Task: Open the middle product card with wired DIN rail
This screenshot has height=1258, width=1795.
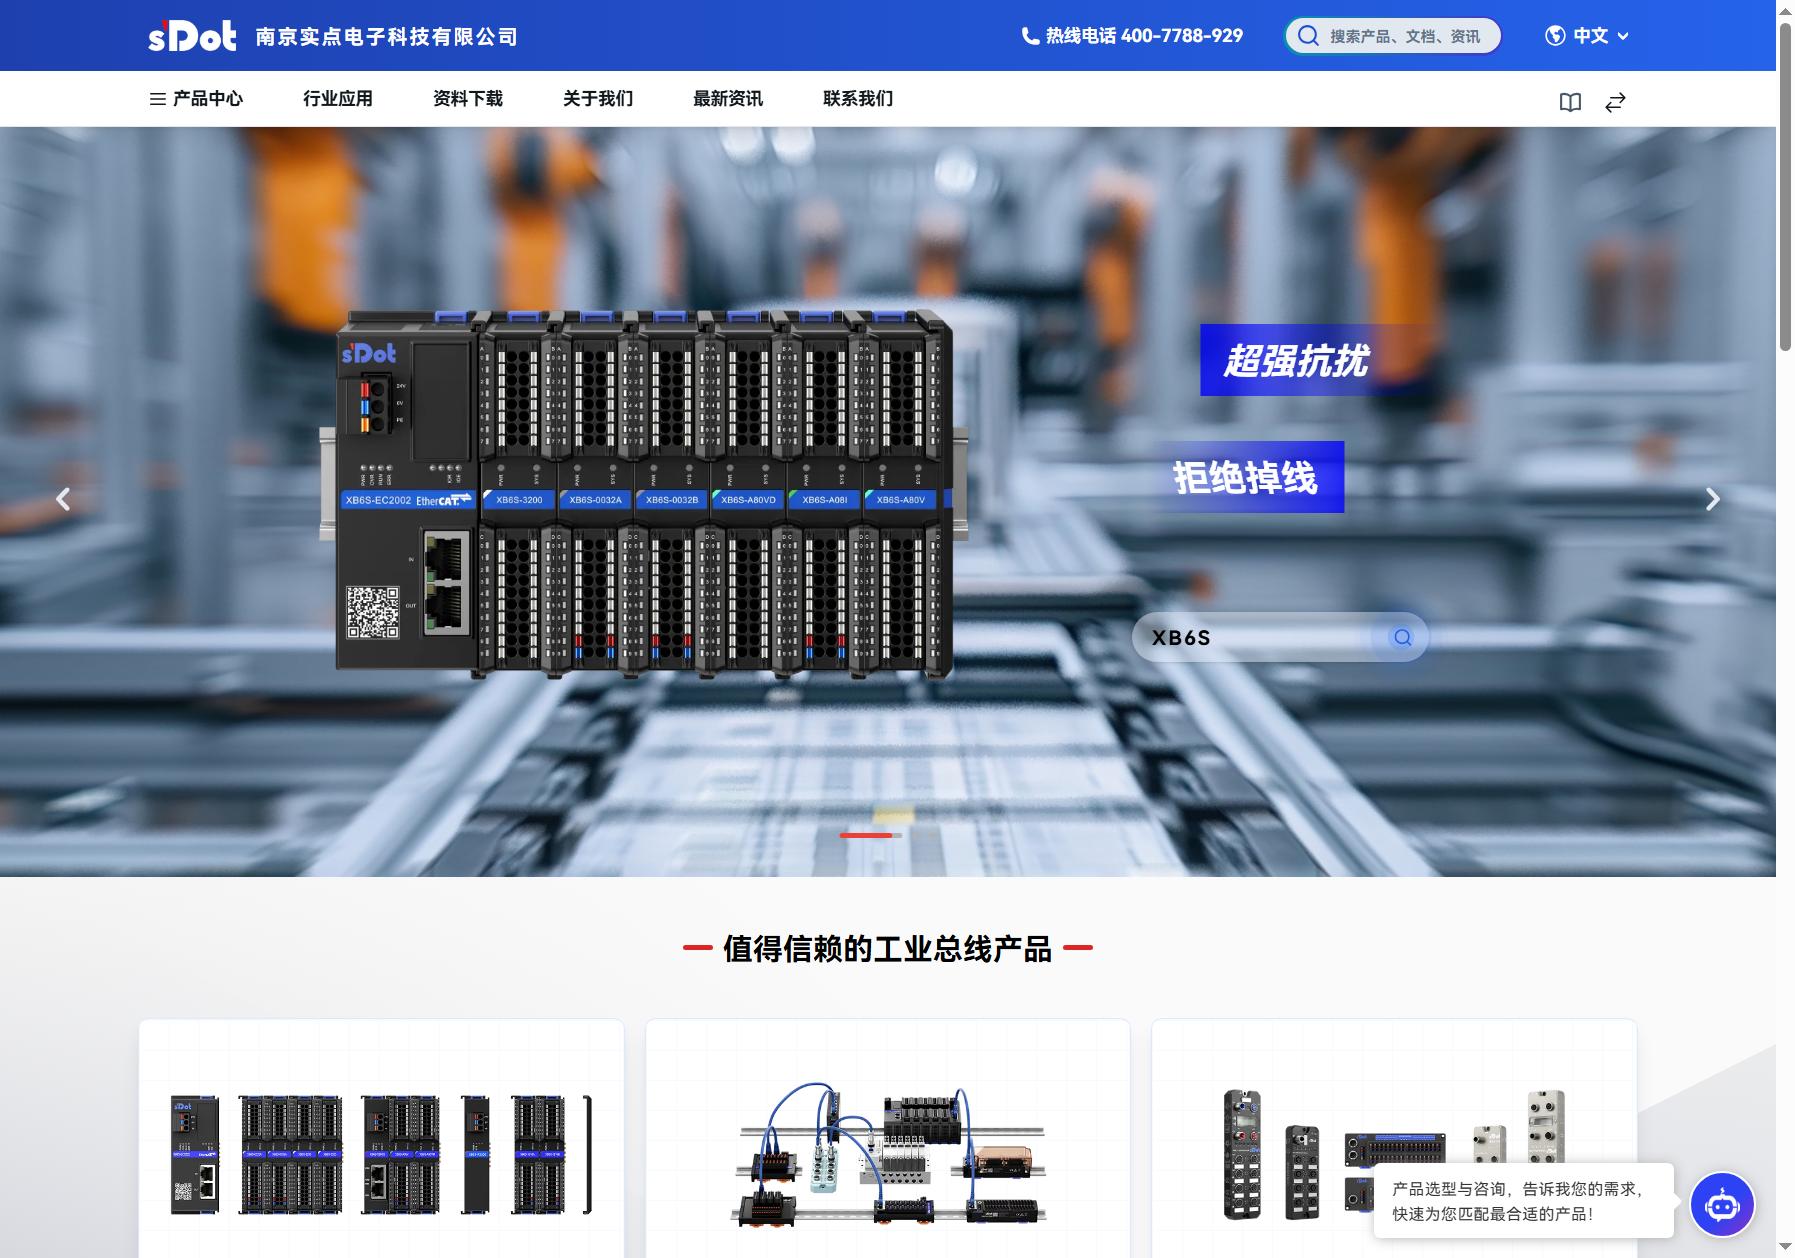Action: coord(888,1139)
